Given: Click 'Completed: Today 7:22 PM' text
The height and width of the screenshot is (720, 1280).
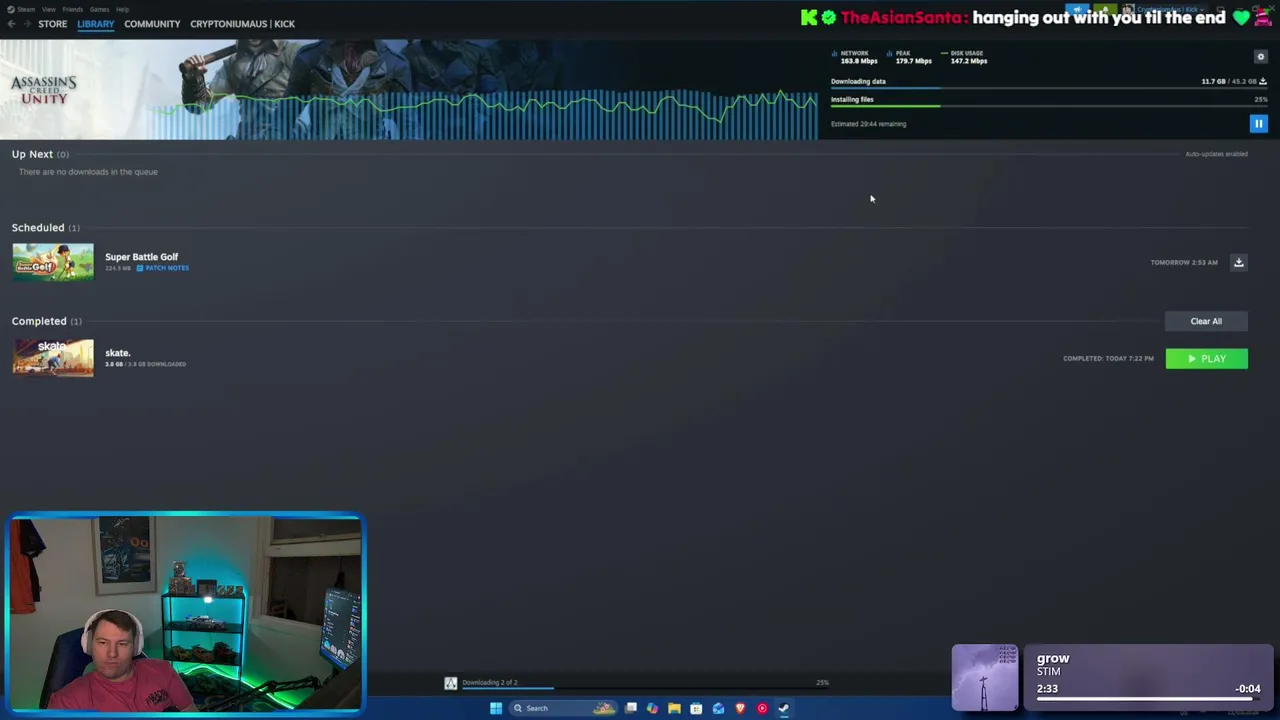Looking at the screenshot, I should click(1108, 358).
